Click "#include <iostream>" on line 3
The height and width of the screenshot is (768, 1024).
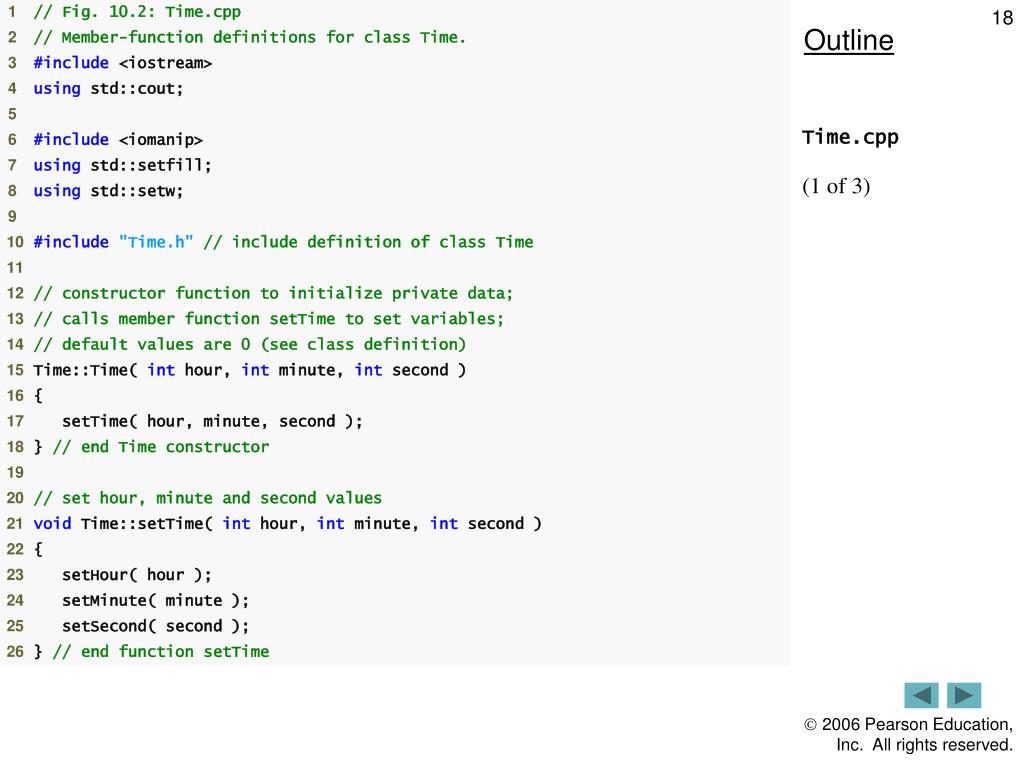[x=123, y=63]
